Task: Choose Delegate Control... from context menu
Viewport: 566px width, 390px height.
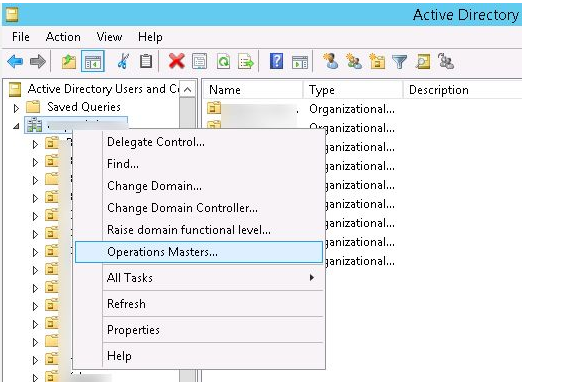Action: (199, 142)
